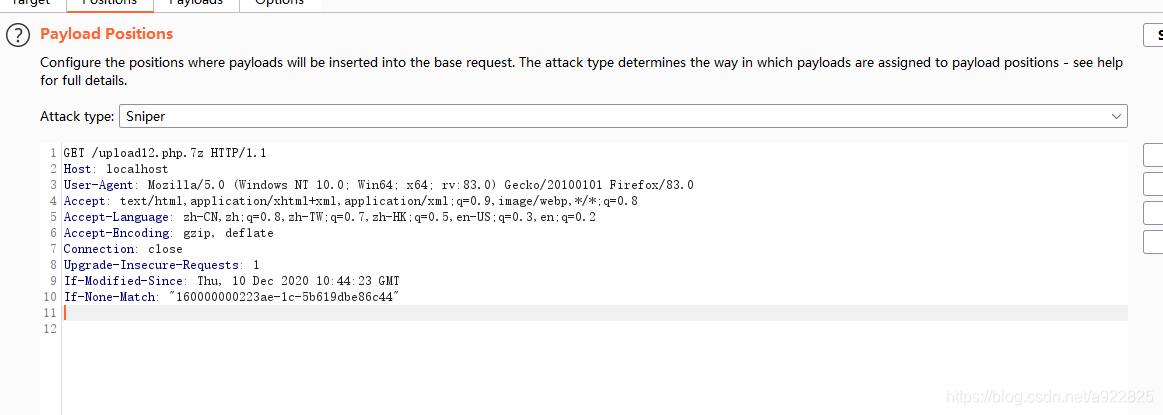Click the If-Modified-Since header date
1163x415 pixels.
[298, 281]
